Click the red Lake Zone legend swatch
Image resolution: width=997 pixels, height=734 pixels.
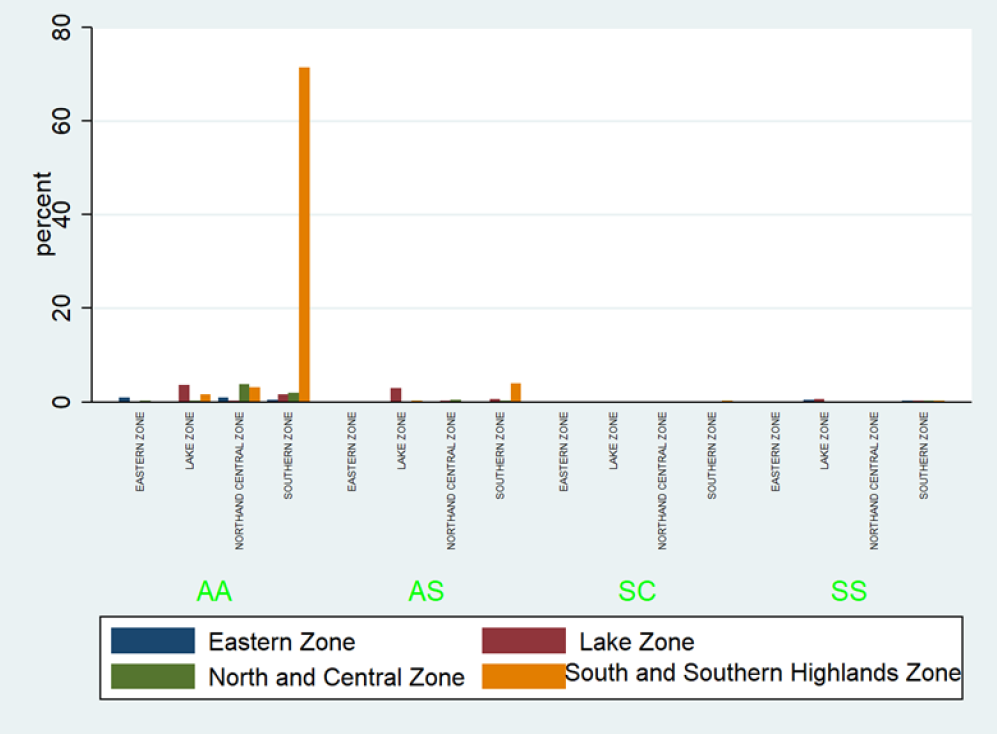click(x=523, y=641)
